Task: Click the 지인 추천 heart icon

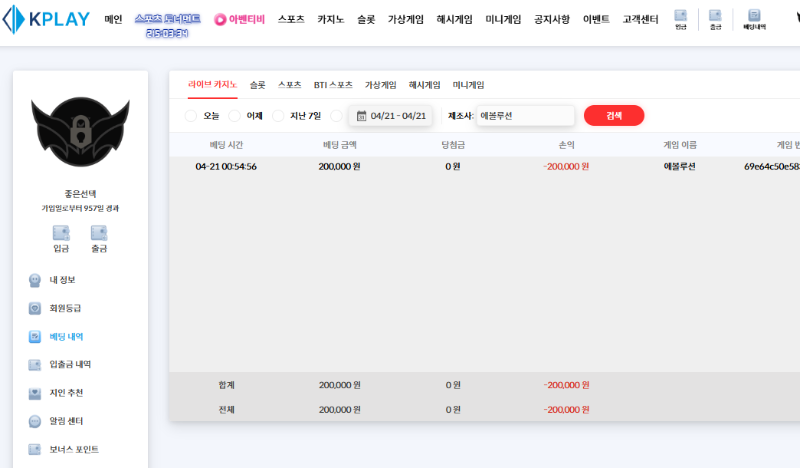Action: point(35,393)
